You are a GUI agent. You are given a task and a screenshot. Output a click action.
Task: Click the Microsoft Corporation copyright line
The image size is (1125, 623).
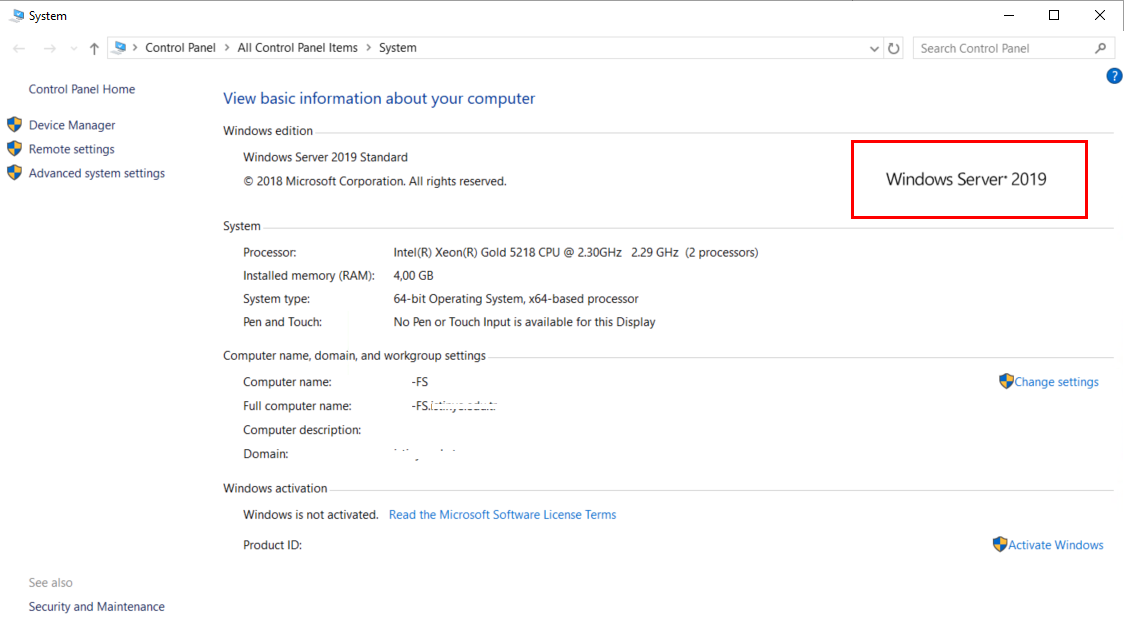coord(375,182)
